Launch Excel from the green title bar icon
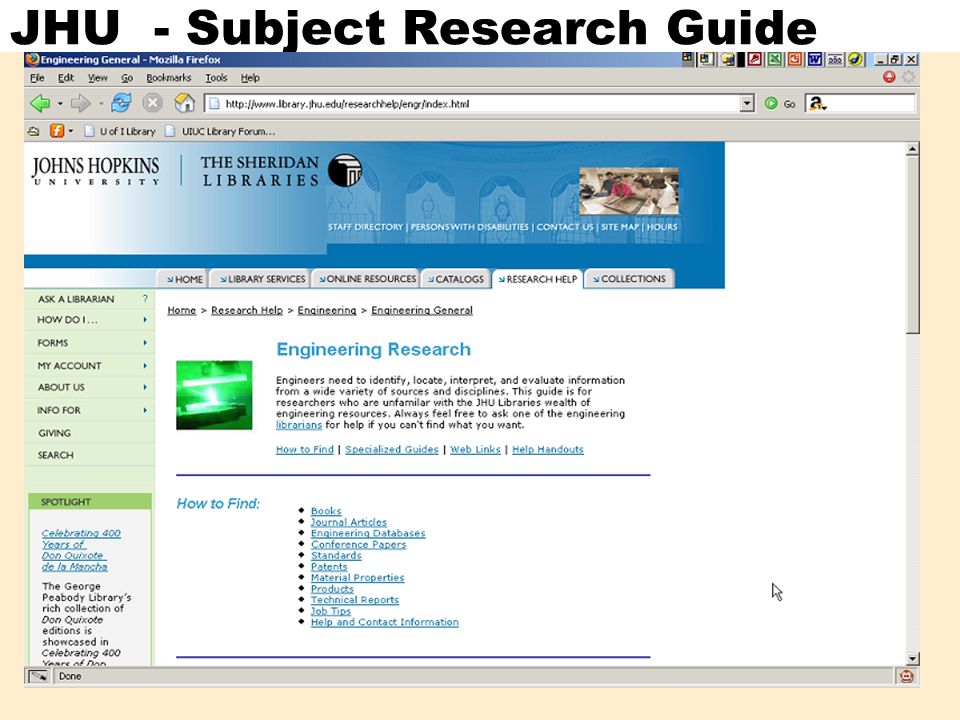This screenshot has width=960, height=720. (774, 59)
